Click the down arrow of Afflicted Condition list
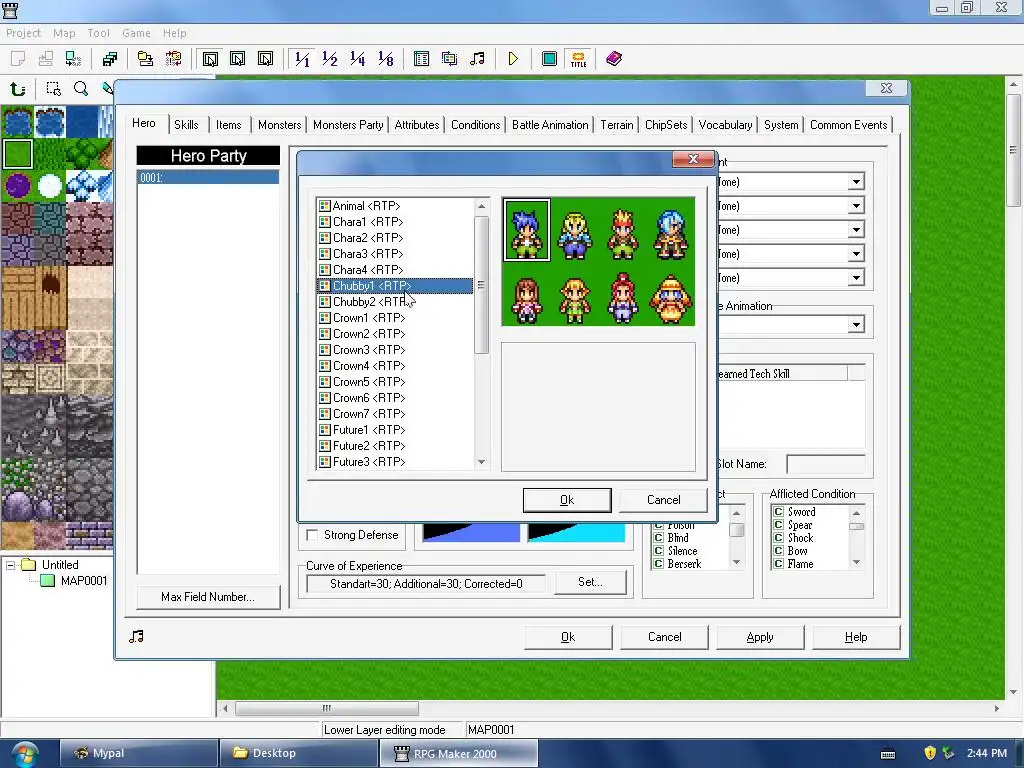The width and height of the screenshot is (1024, 768). 856,562
